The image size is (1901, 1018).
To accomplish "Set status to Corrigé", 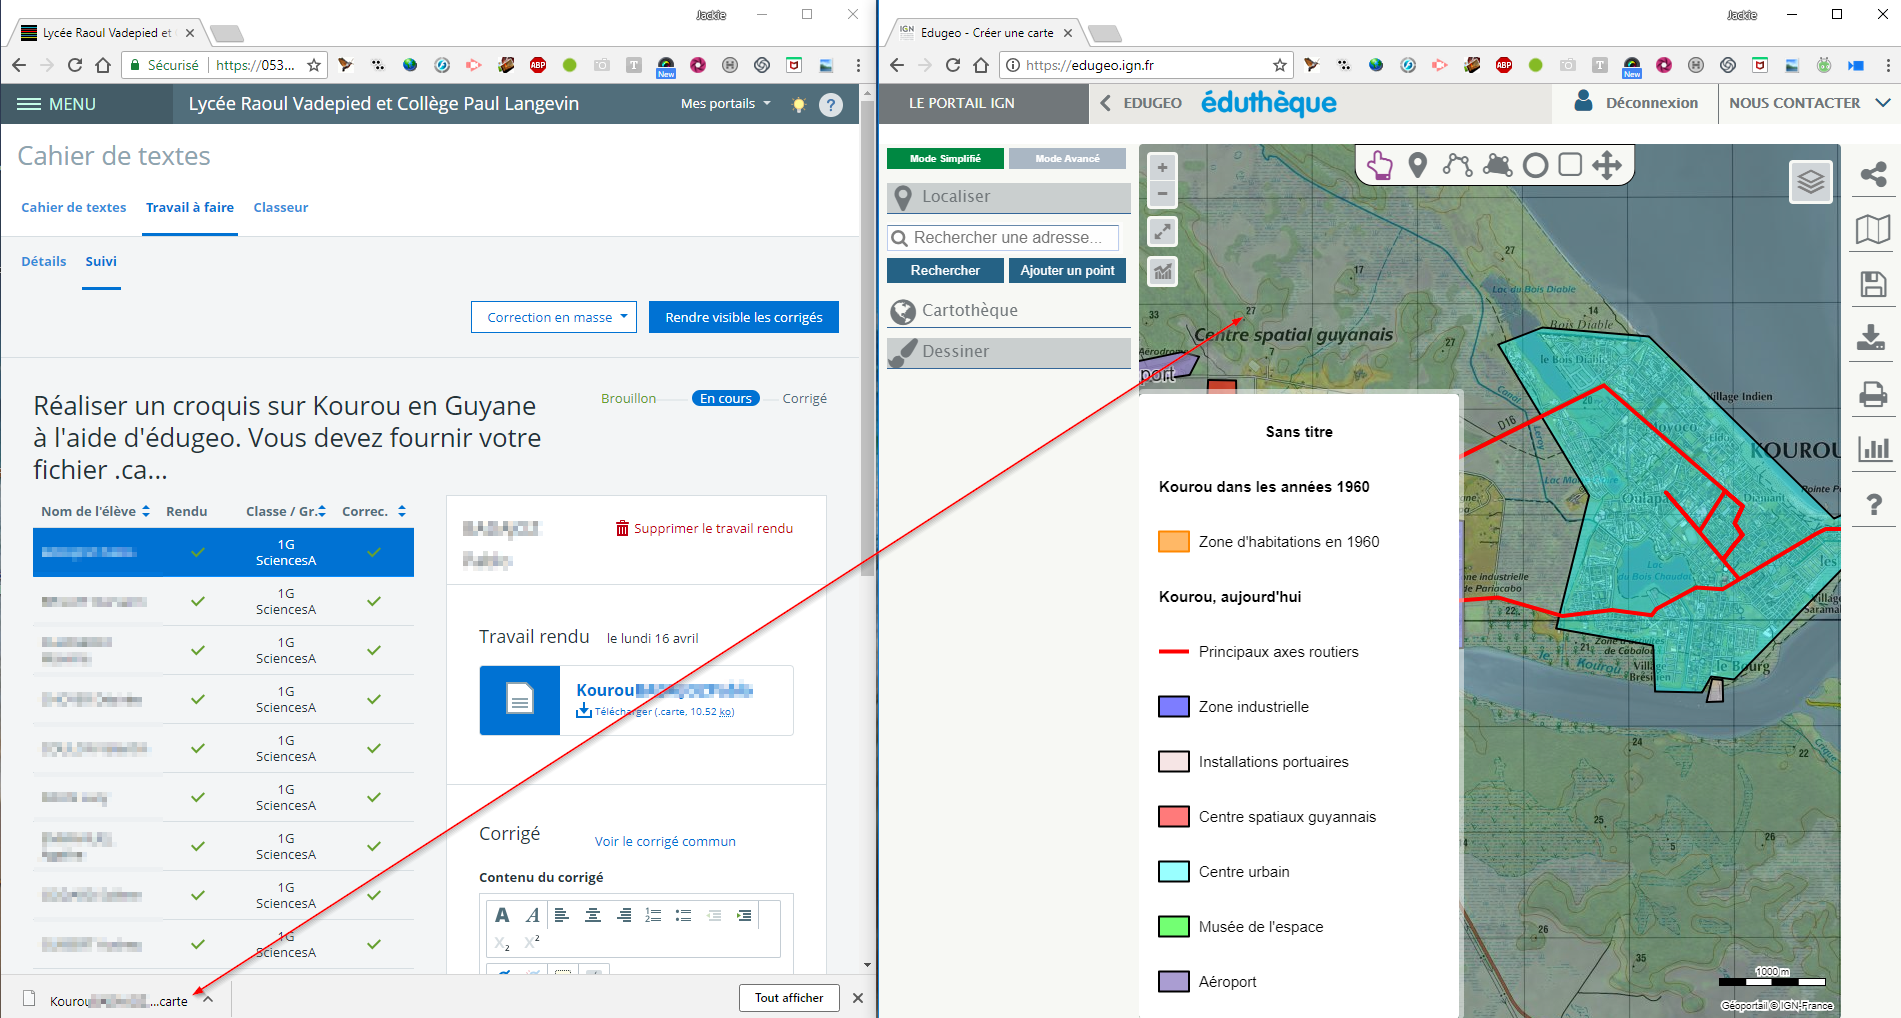I will [804, 398].
